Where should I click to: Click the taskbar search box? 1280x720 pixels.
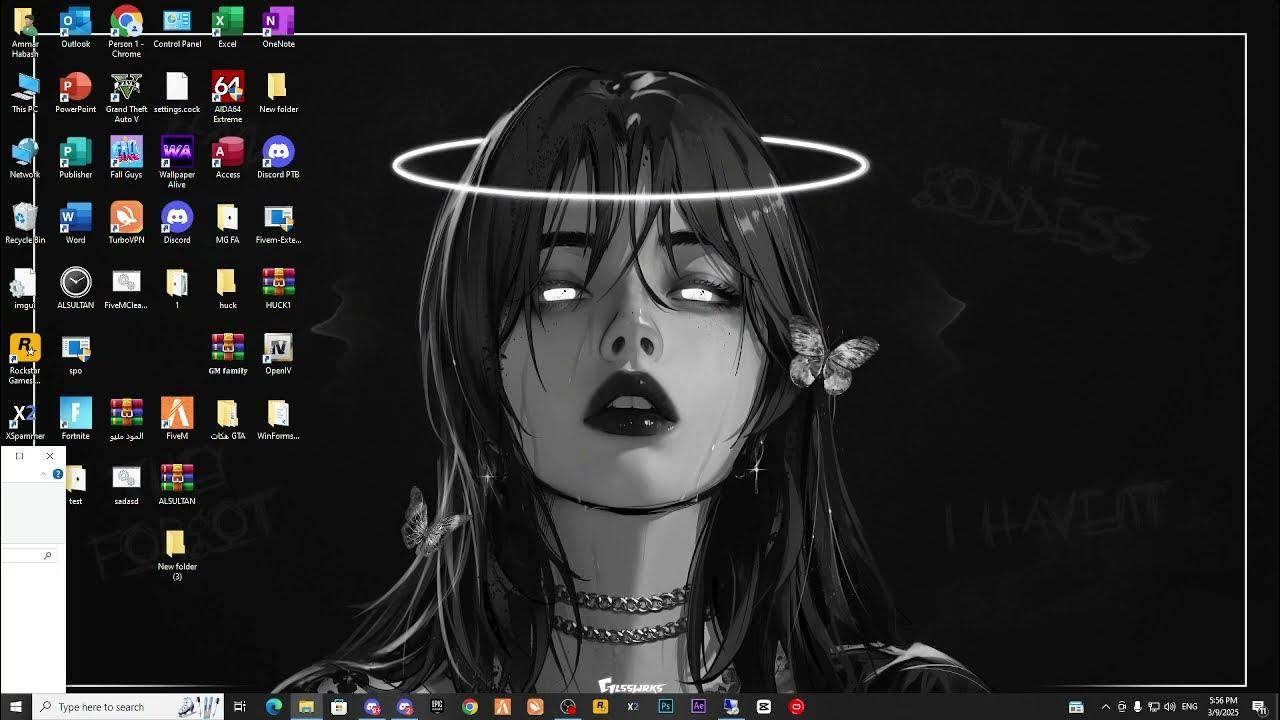tap(130, 706)
